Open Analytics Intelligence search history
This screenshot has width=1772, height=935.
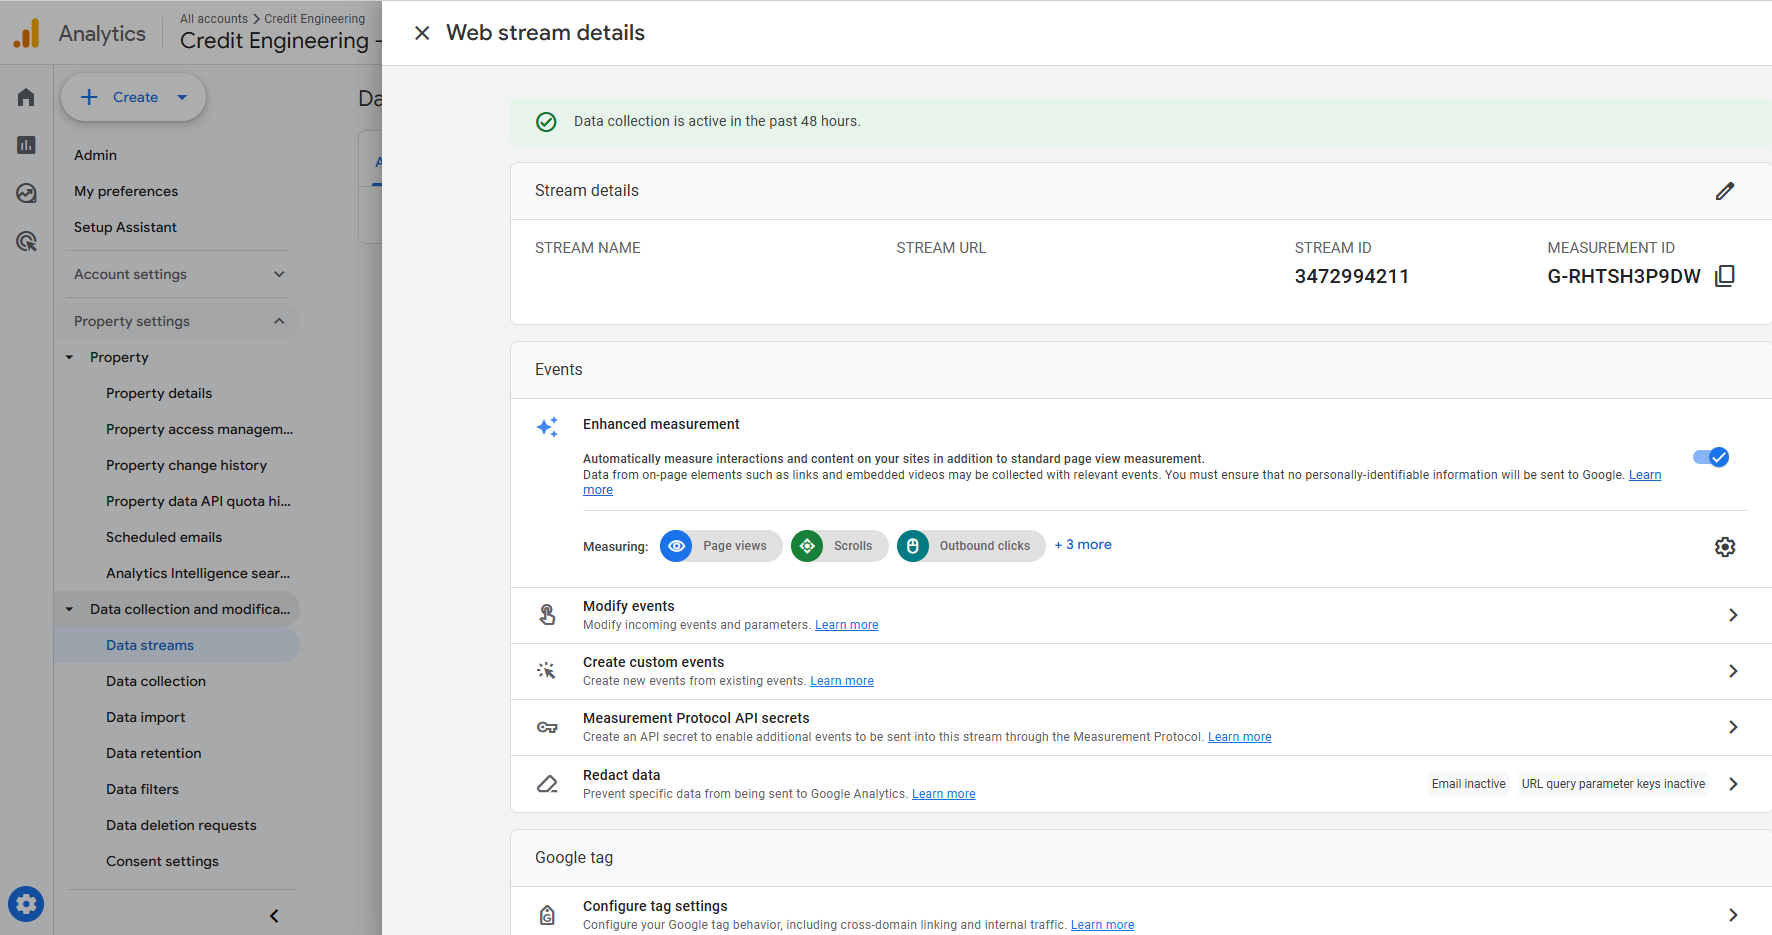pyautogui.click(x=198, y=573)
